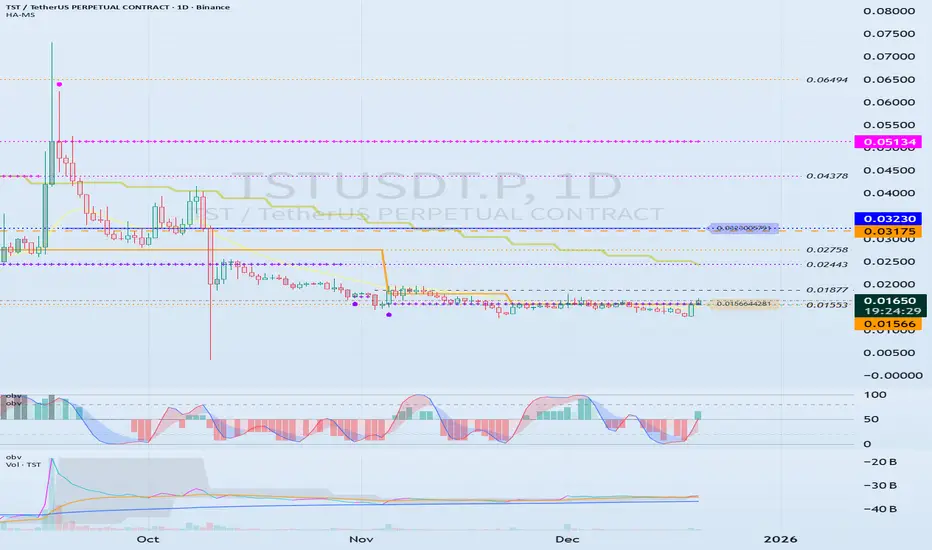
Task: Select the 0.06494 level label
Action: [827, 80]
